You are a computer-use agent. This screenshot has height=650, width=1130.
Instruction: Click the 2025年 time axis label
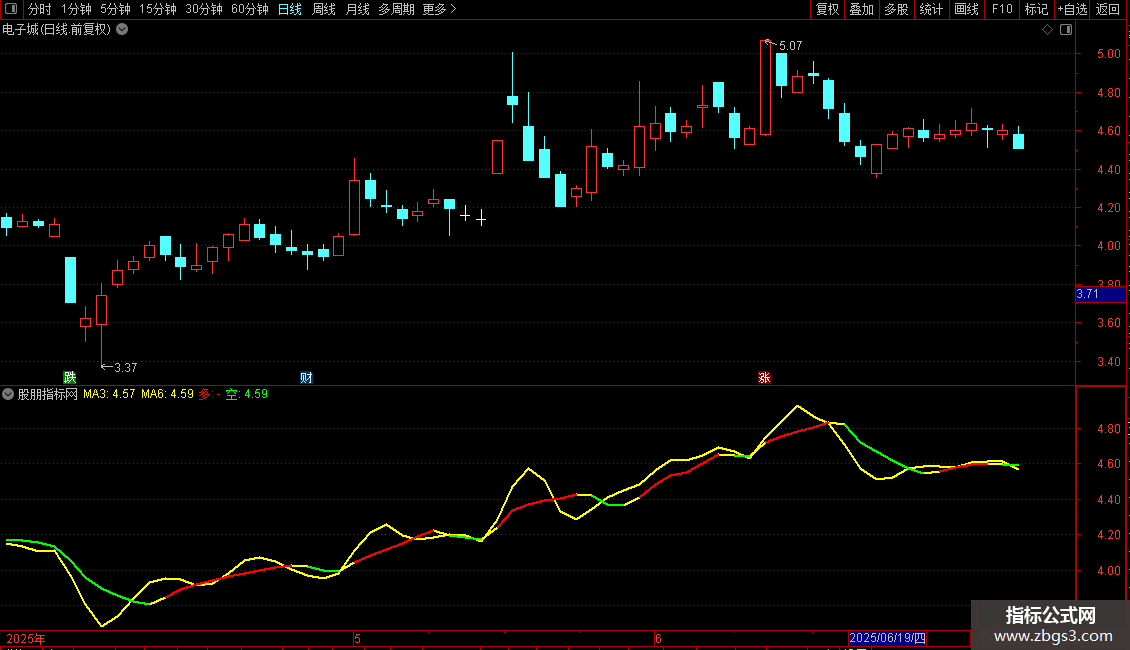click(x=26, y=638)
